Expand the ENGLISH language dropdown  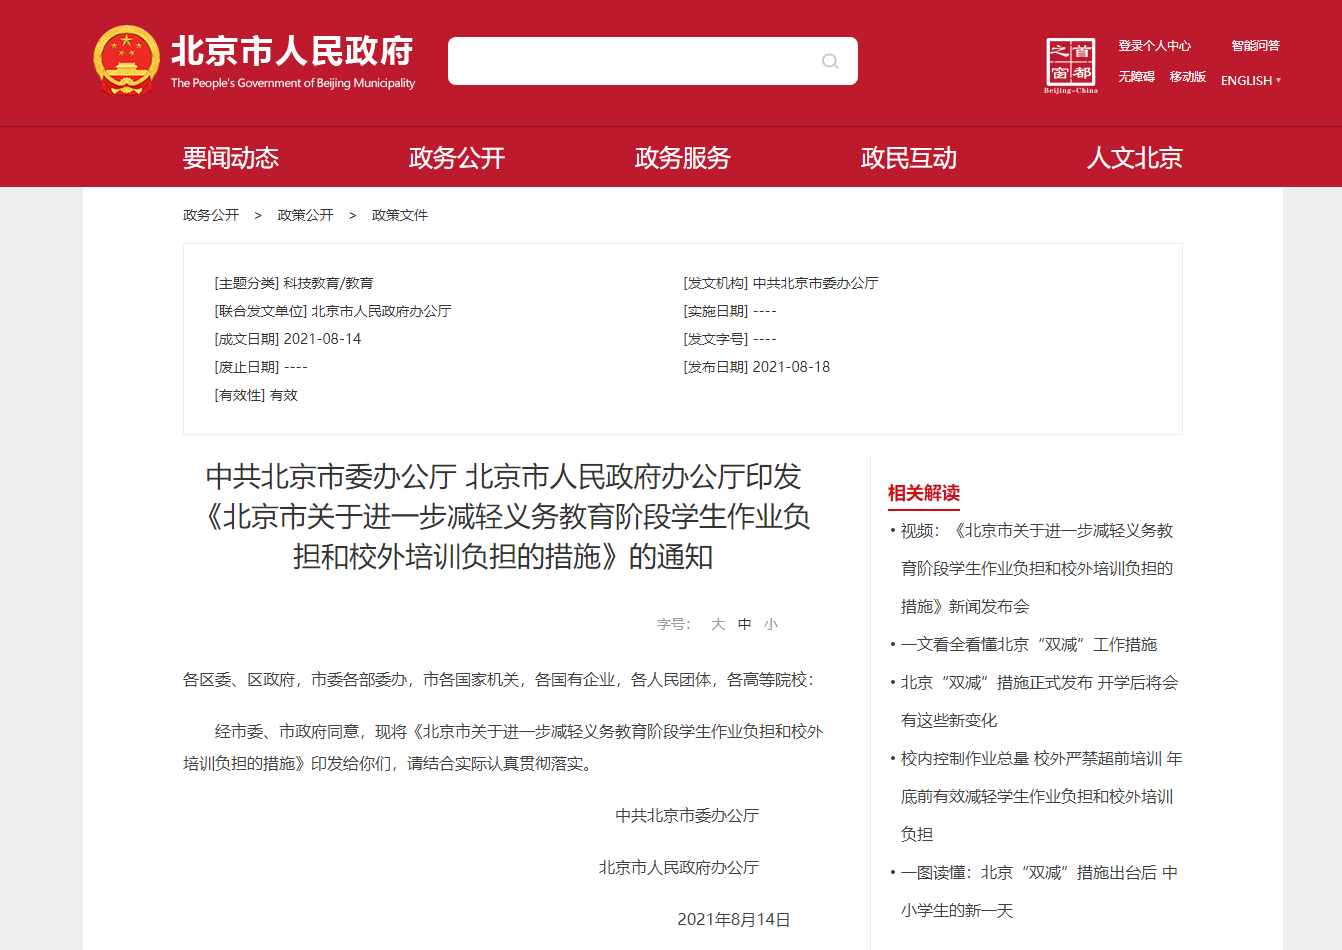click(x=1250, y=81)
